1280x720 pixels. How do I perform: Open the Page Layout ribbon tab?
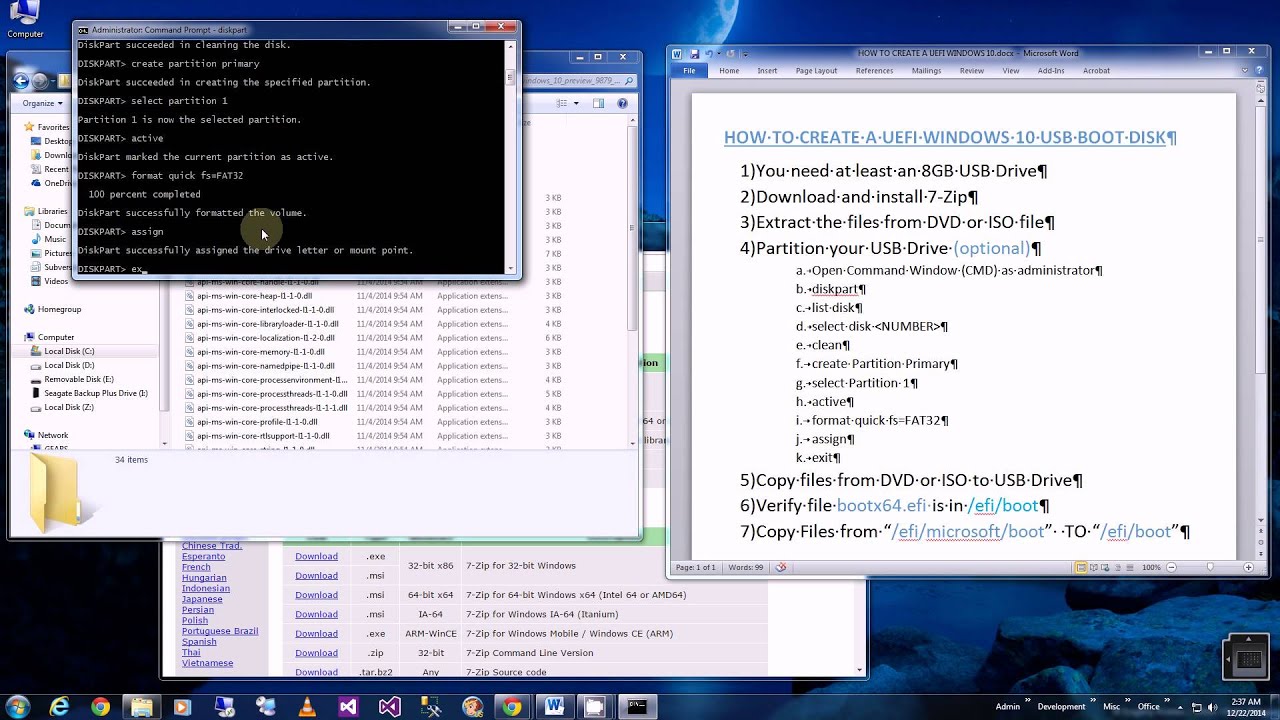pyautogui.click(x=816, y=71)
